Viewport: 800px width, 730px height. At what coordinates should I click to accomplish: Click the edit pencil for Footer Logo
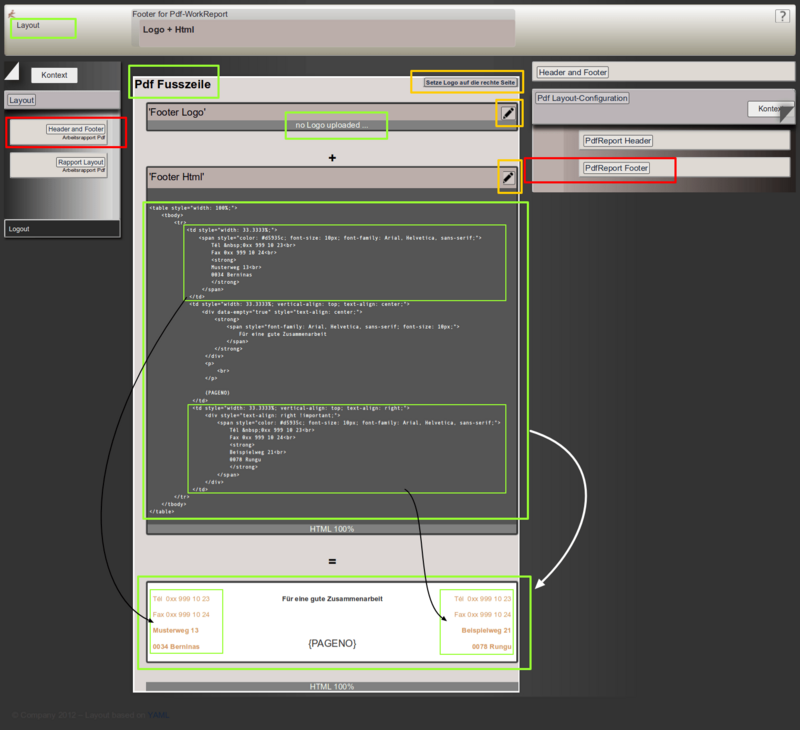click(x=509, y=113)
